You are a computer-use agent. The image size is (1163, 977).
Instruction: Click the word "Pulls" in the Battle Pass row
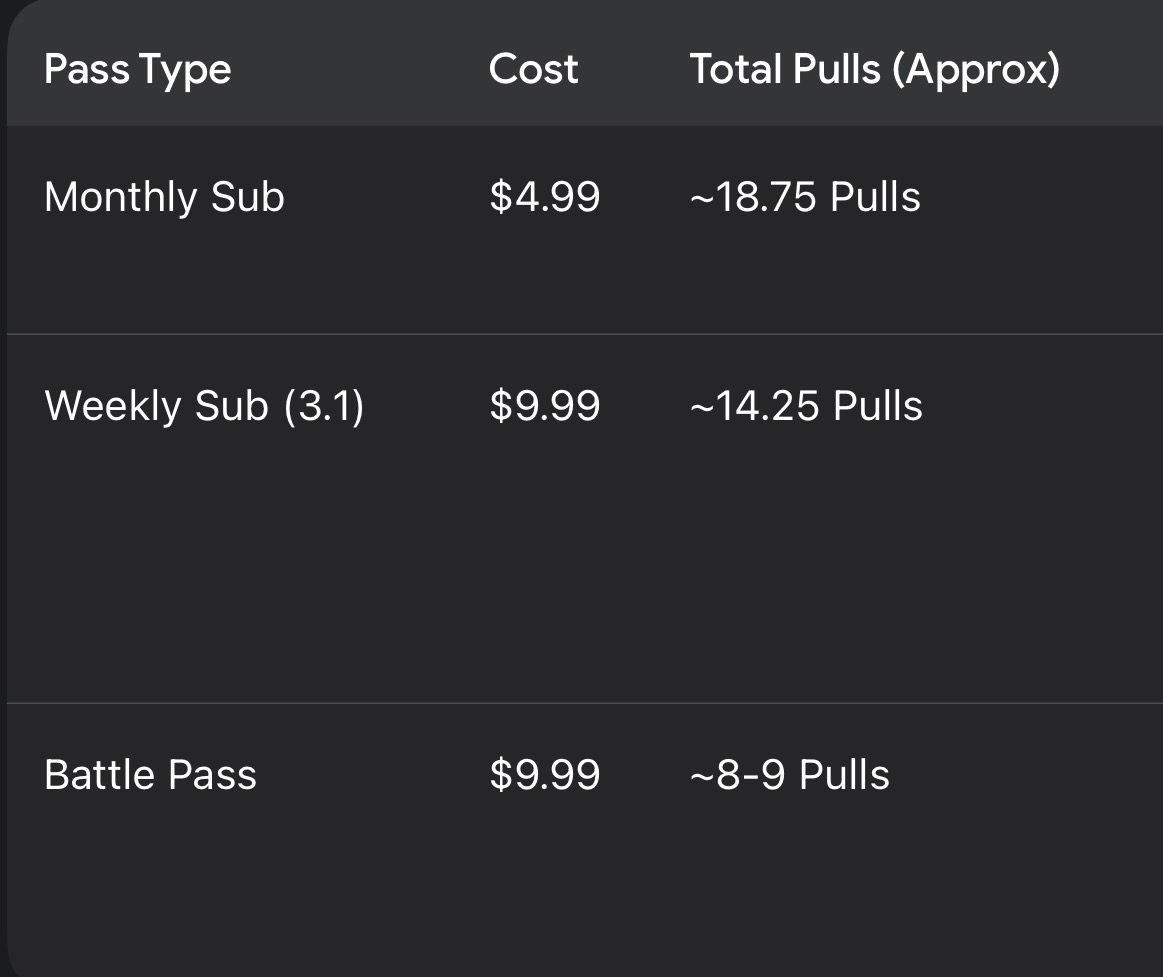pyautogui.click(x=845, y=775)
